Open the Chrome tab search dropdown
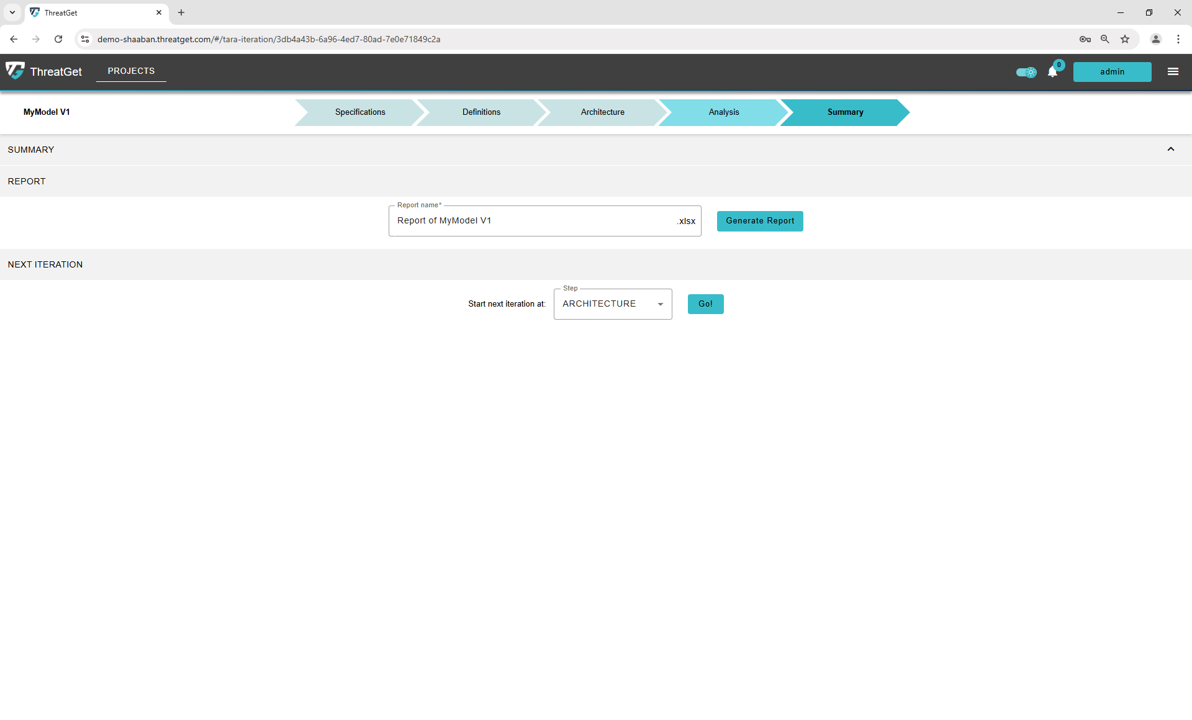Viewport: 1192px width, 720px height. coord(12,13)
